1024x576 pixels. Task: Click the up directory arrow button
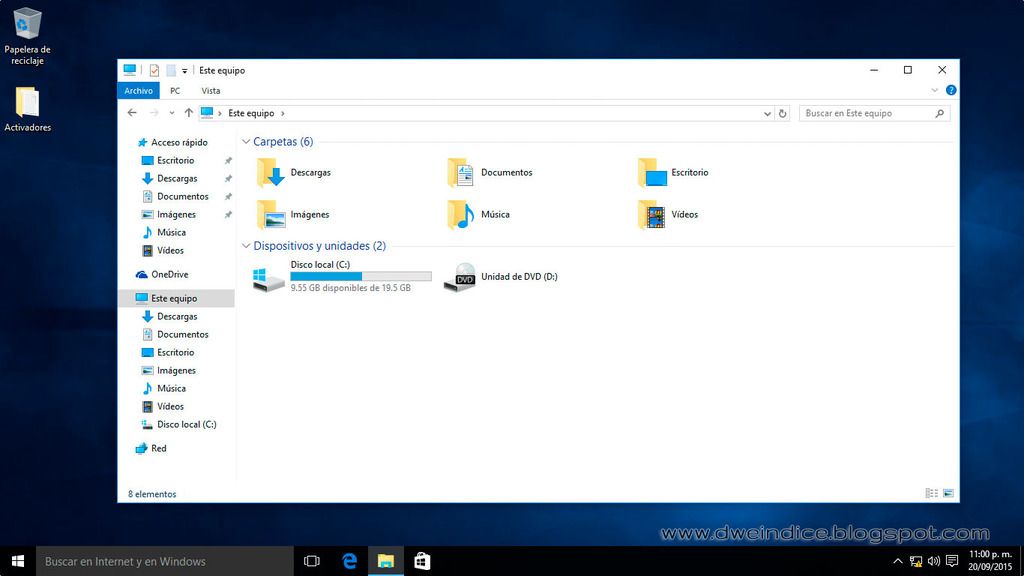coord(188,114)
